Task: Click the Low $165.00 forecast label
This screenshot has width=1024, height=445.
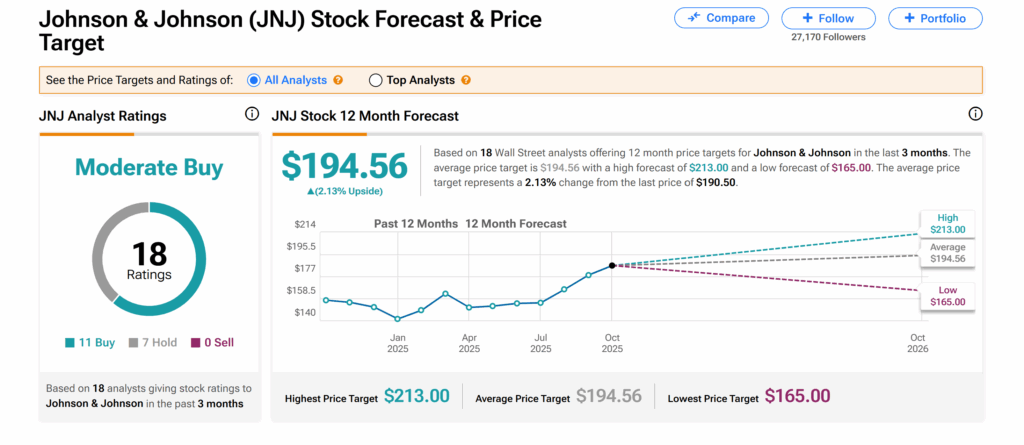Action: (946, 294)
